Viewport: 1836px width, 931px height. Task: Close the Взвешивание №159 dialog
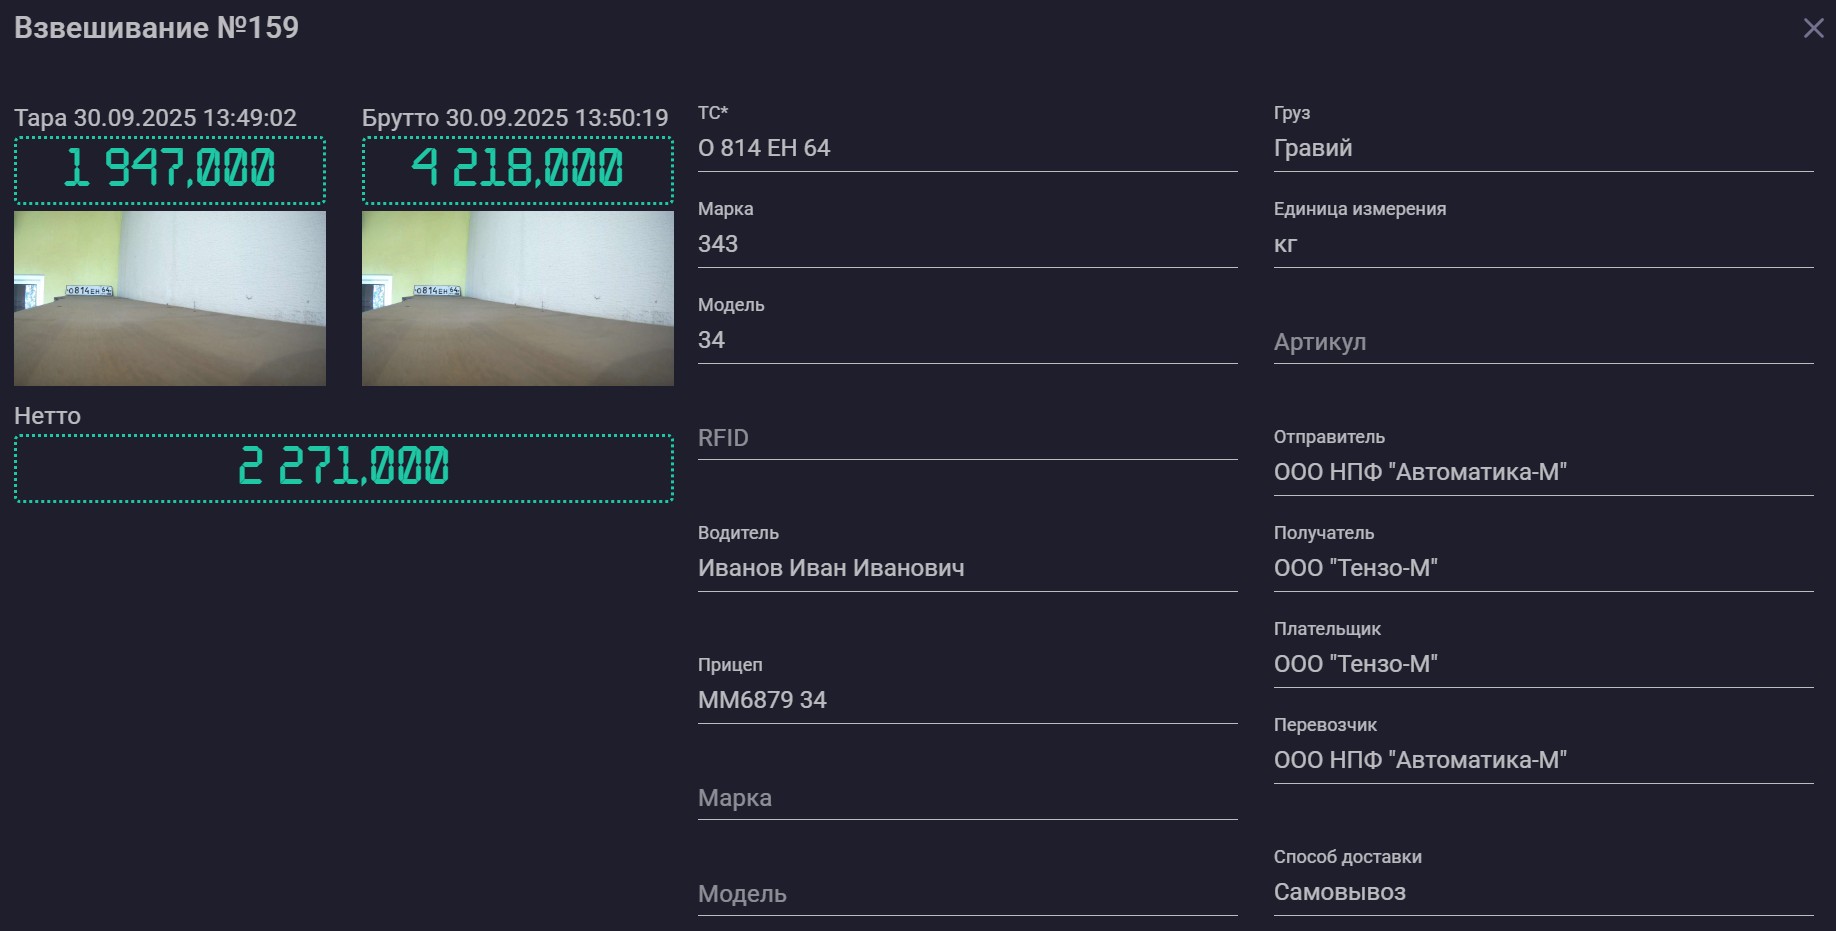pyautogui.click(x=1813, y=28)
